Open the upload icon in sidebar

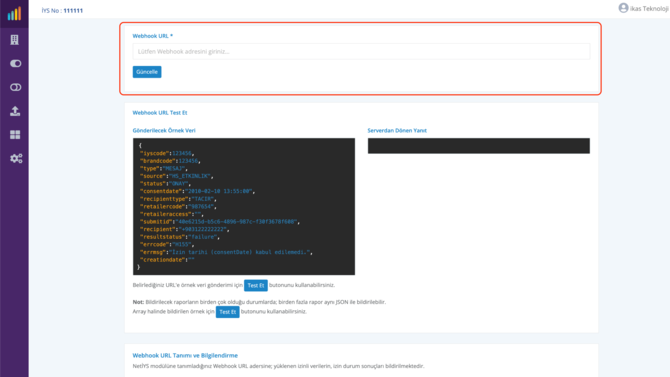click(x=15, y=111)
